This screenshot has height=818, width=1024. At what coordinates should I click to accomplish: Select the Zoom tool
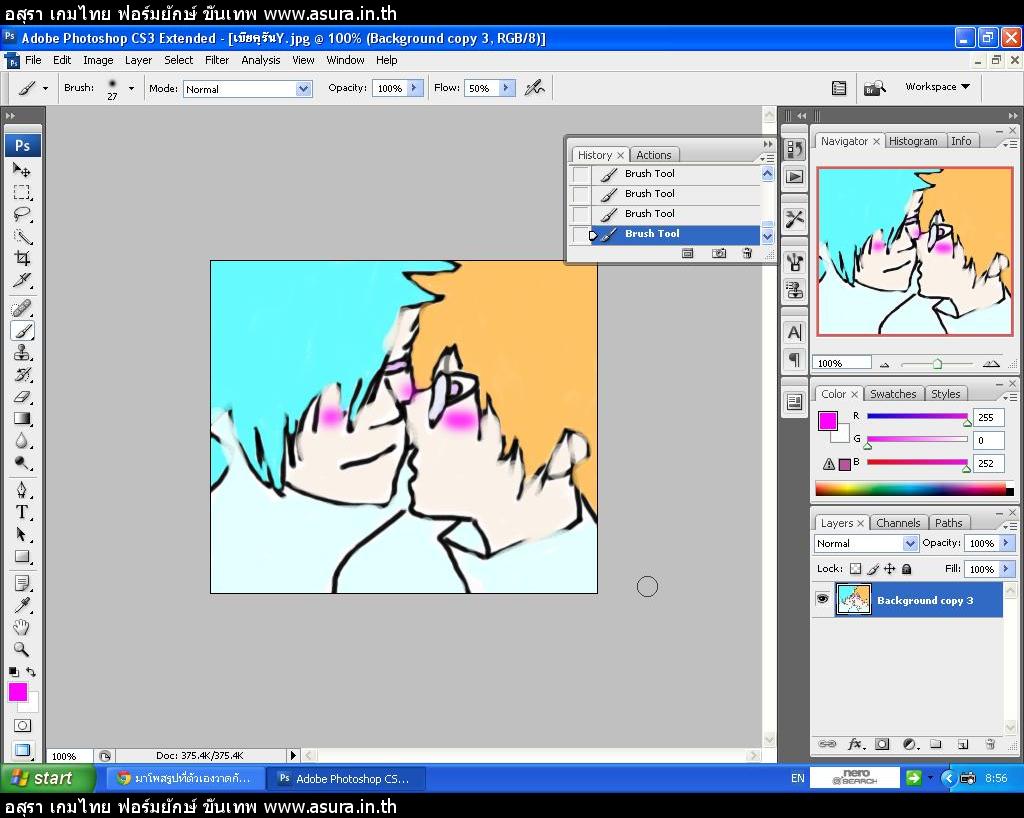click(x=22, y=650)
